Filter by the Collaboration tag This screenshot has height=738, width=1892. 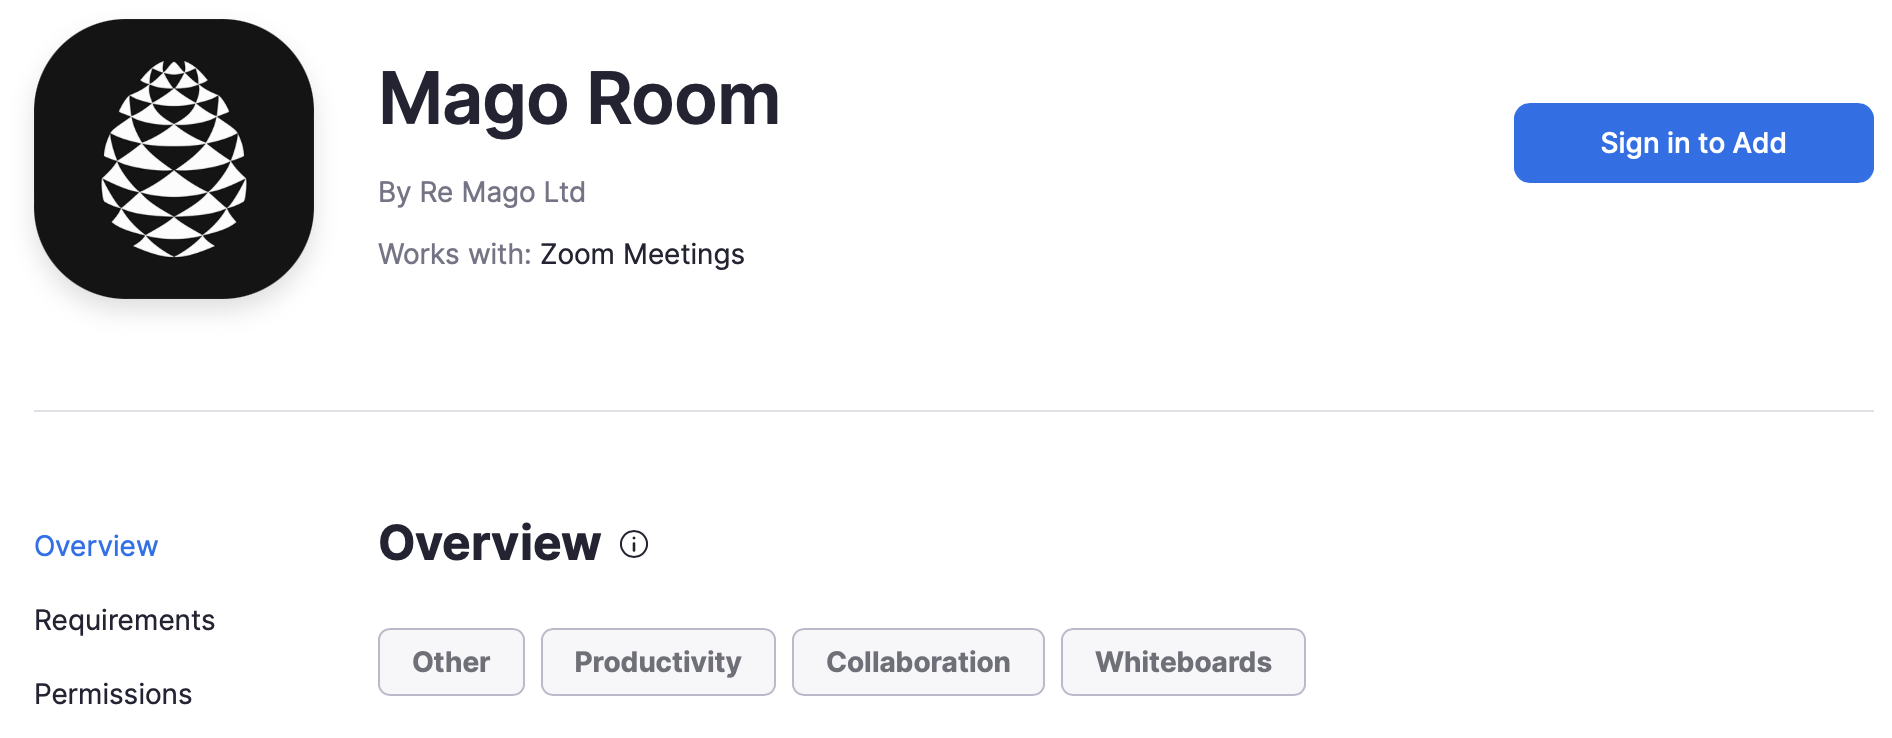click(x=918, y=662)
